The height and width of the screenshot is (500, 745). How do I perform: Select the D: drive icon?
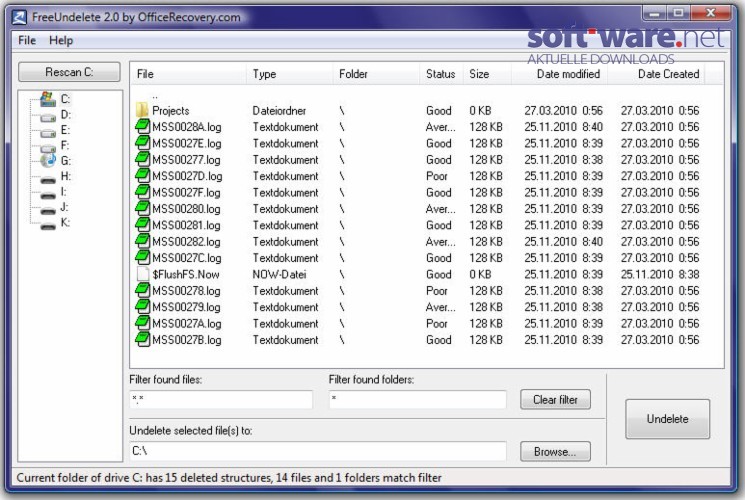[x=48, y=117]
